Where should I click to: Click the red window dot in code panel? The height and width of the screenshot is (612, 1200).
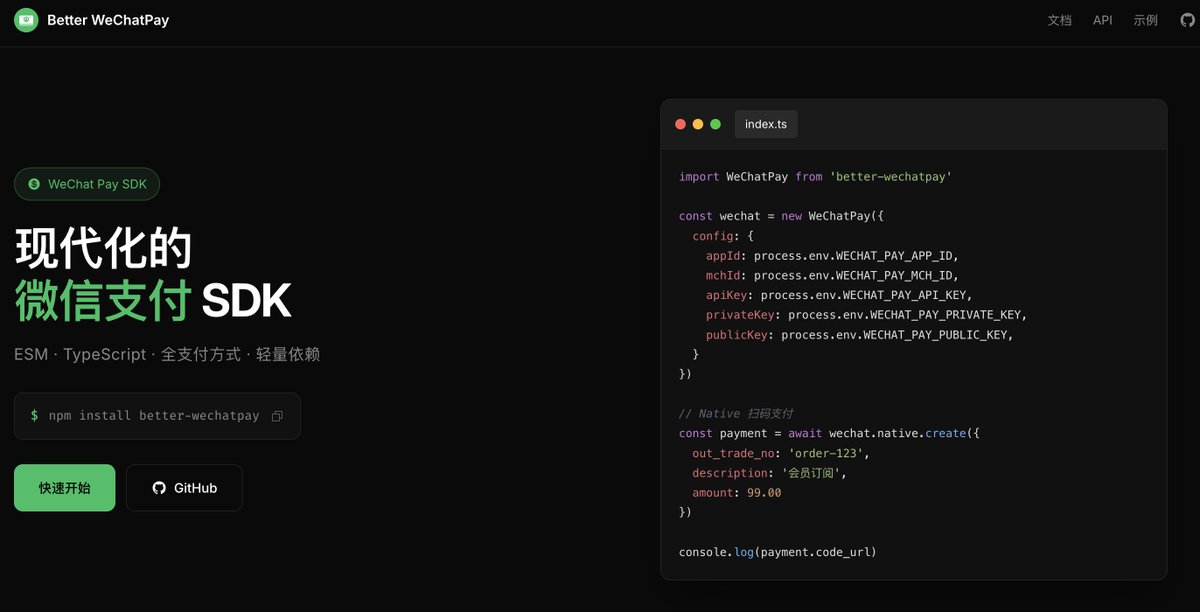pyautogui.click(x=681, y=124)
